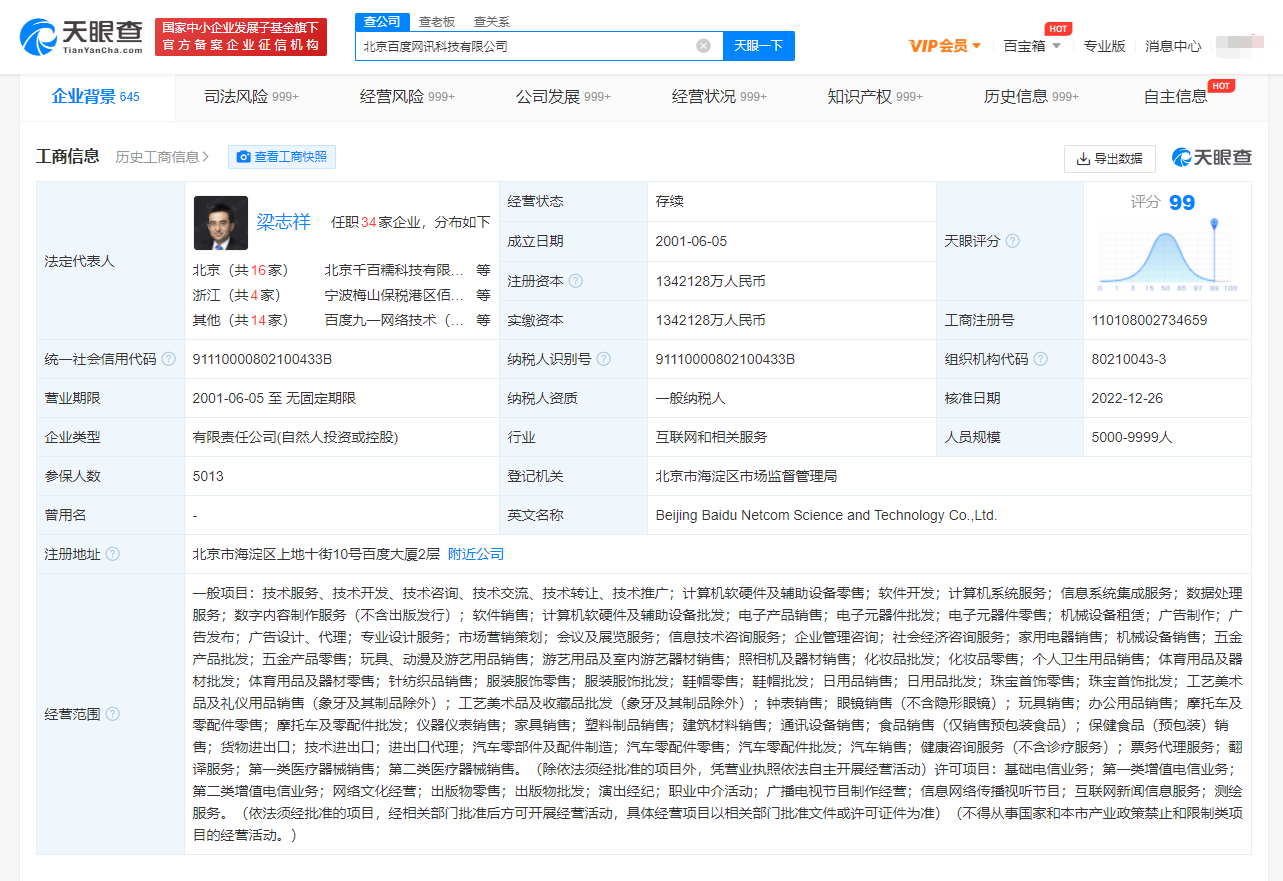Open 消息中心 in header
The width and height of the screenshot is (1283, 881).
pyautogui.click(x=1173, y=46)
